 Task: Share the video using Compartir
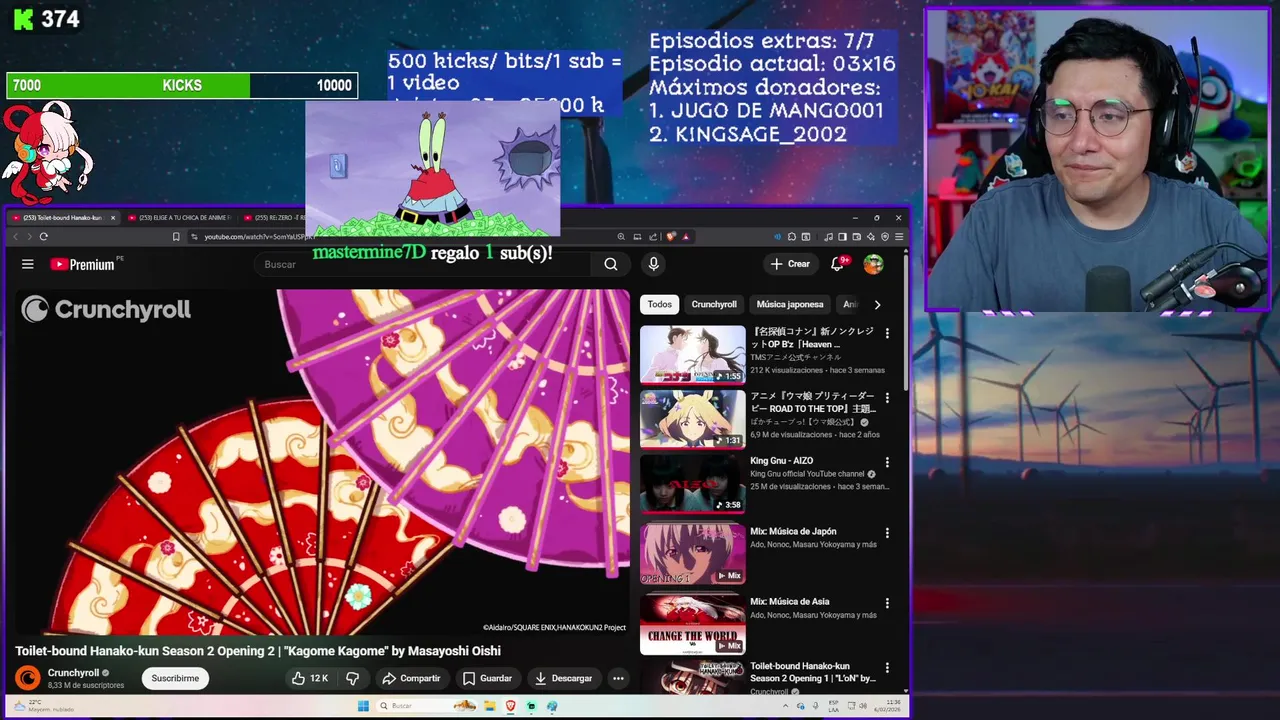point(411,678)
